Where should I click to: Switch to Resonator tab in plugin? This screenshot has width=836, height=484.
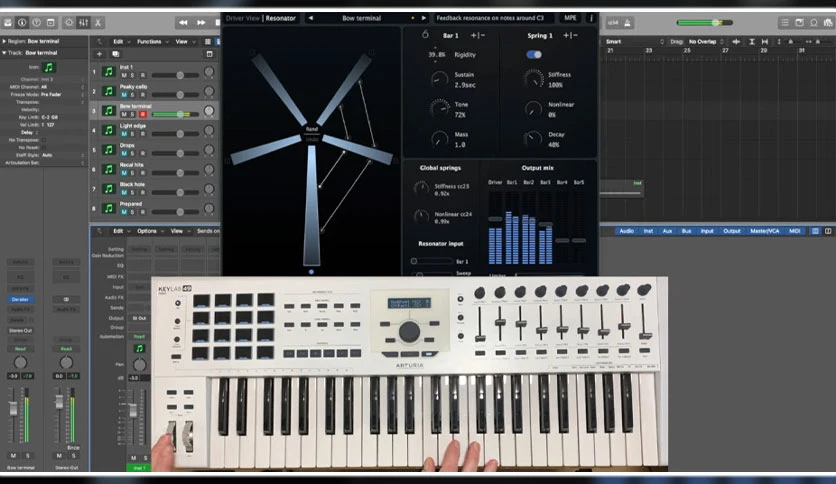(280, 18)
